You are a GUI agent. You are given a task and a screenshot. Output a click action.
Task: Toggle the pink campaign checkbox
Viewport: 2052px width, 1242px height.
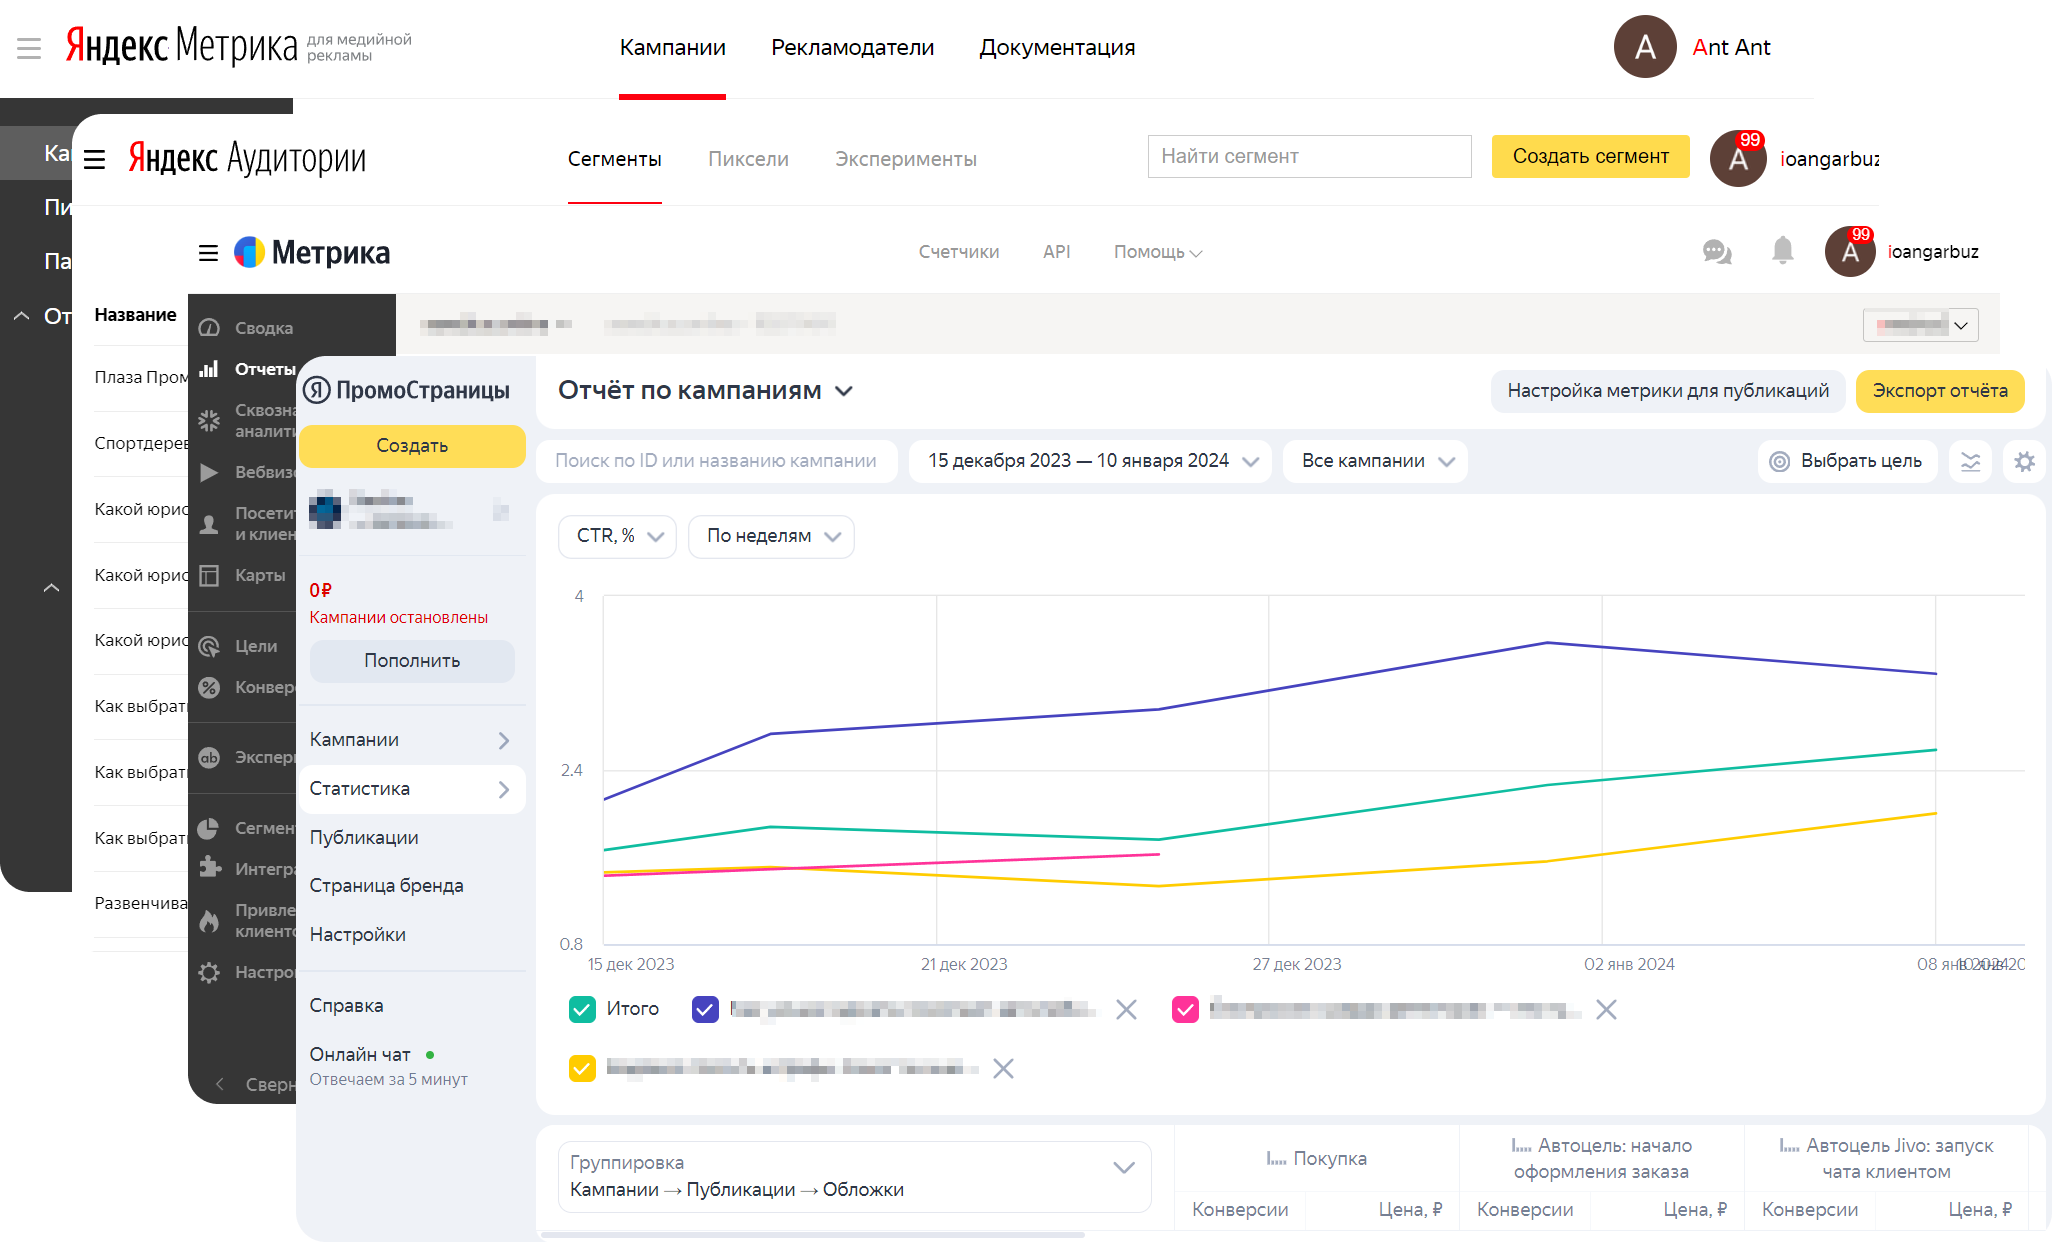[1185, 1009]
